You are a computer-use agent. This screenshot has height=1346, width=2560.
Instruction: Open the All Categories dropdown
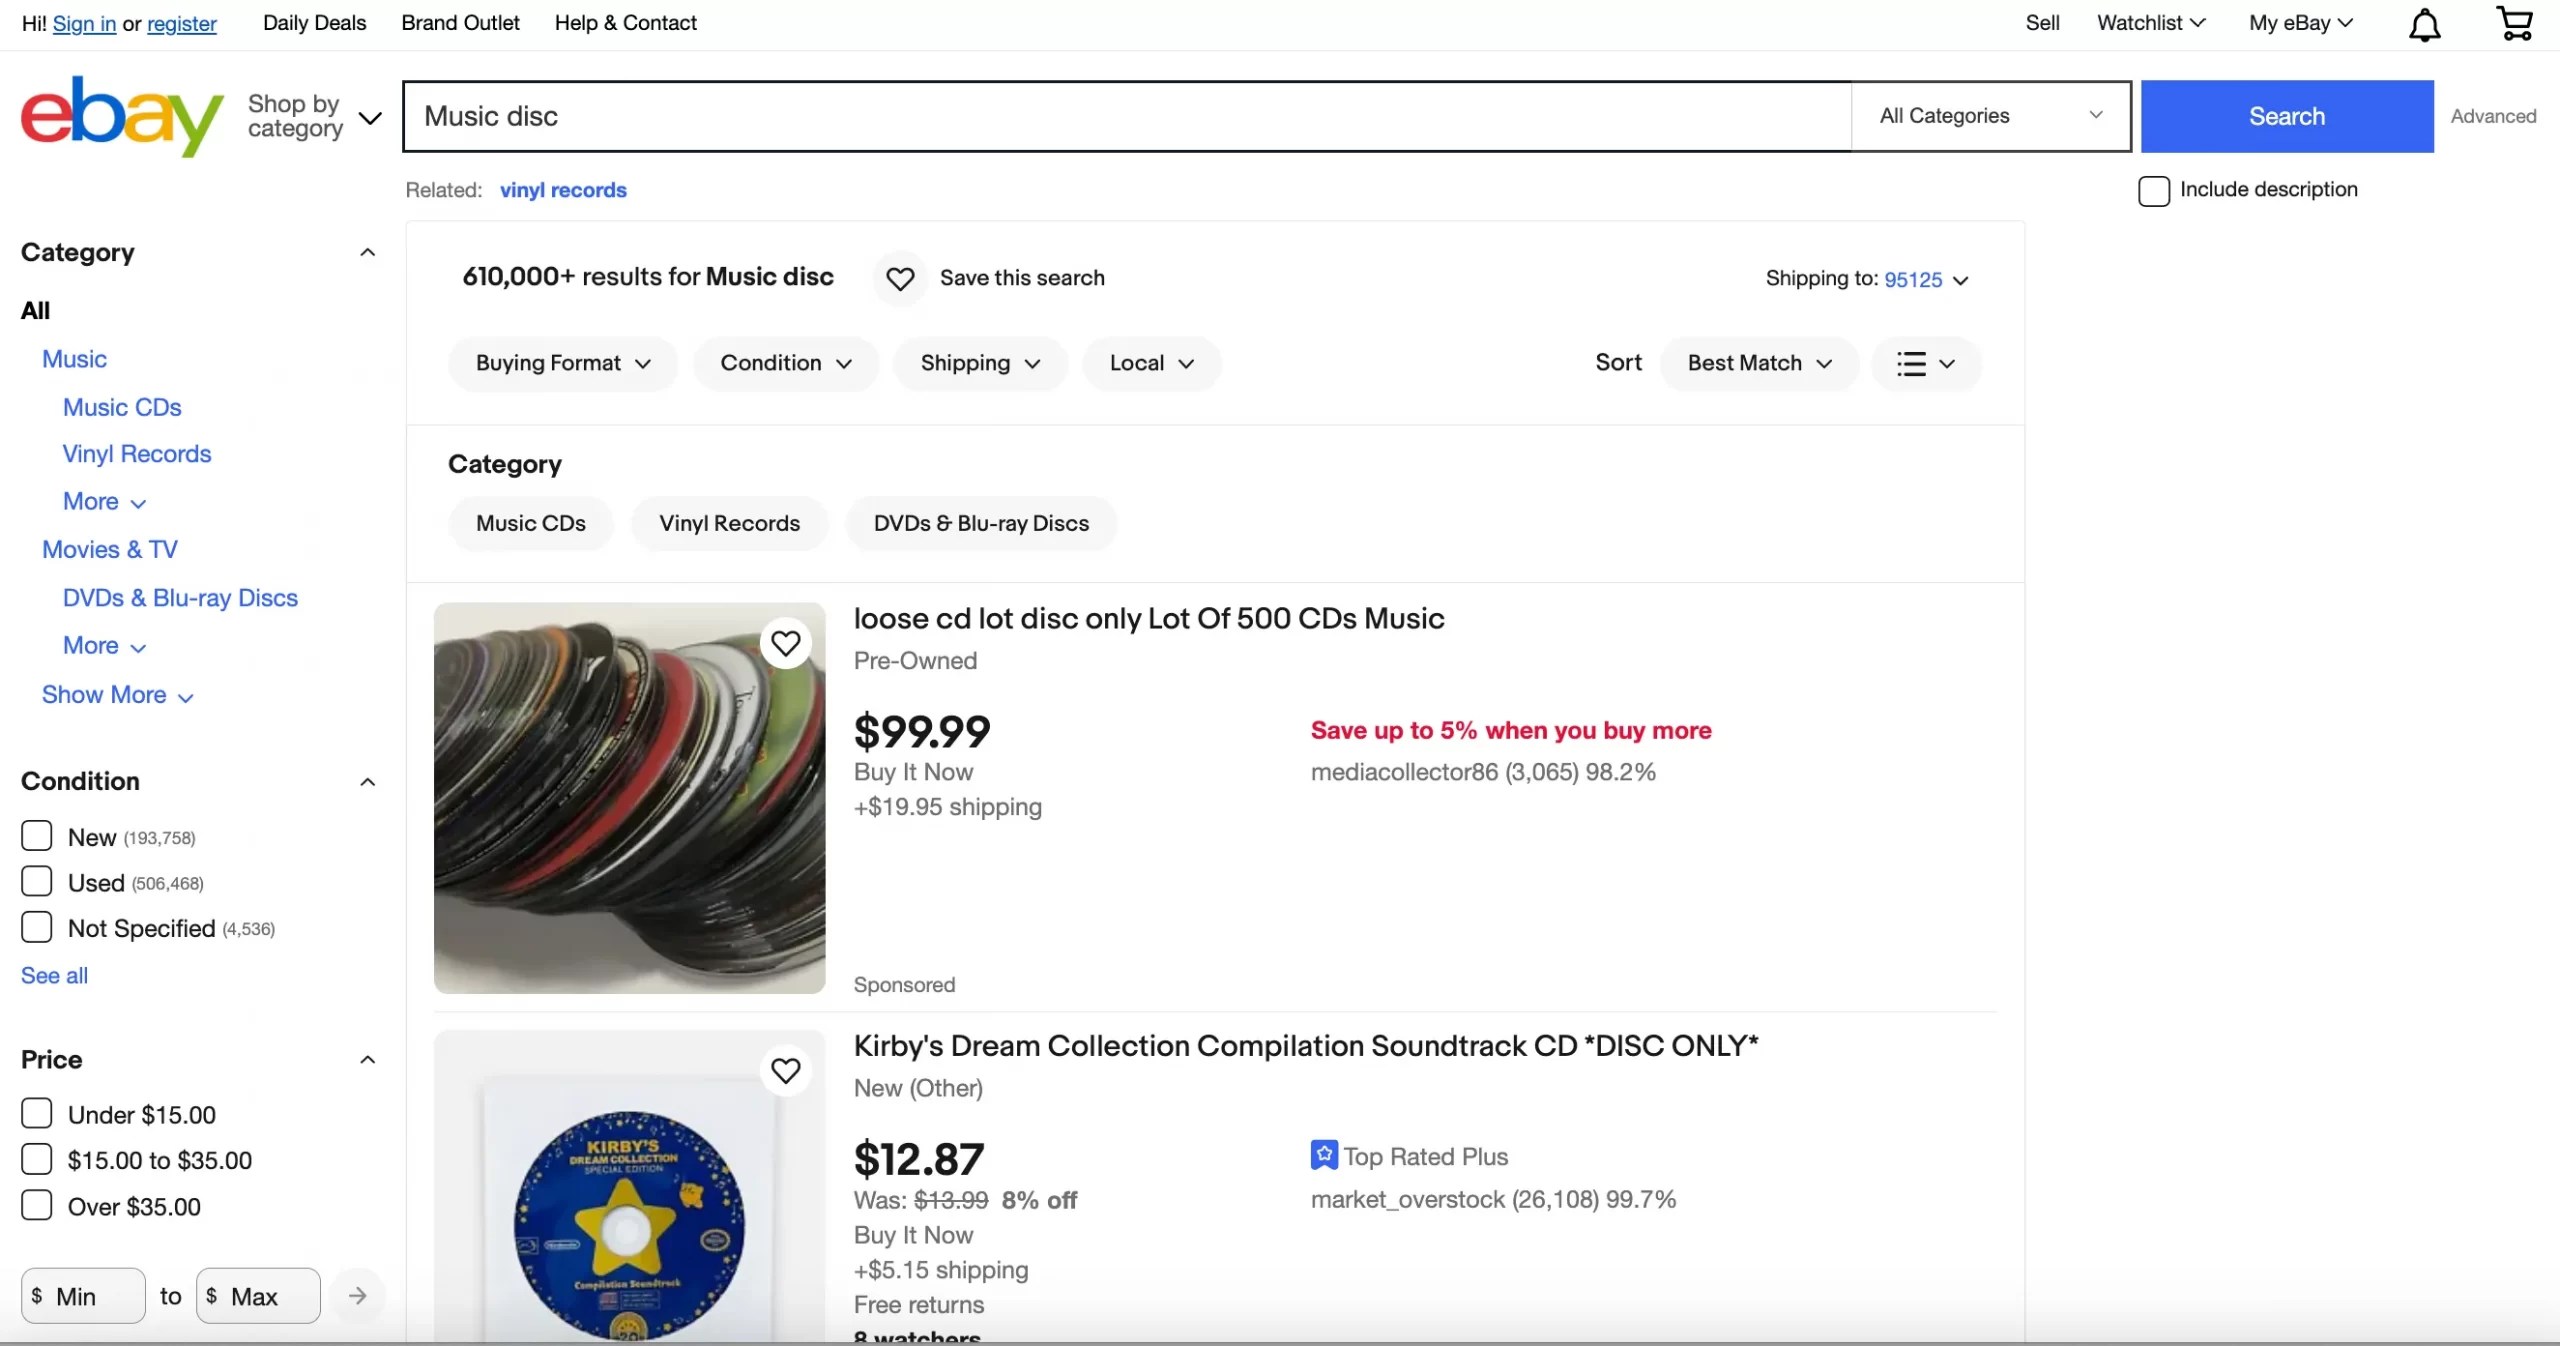coord(1988,116)
